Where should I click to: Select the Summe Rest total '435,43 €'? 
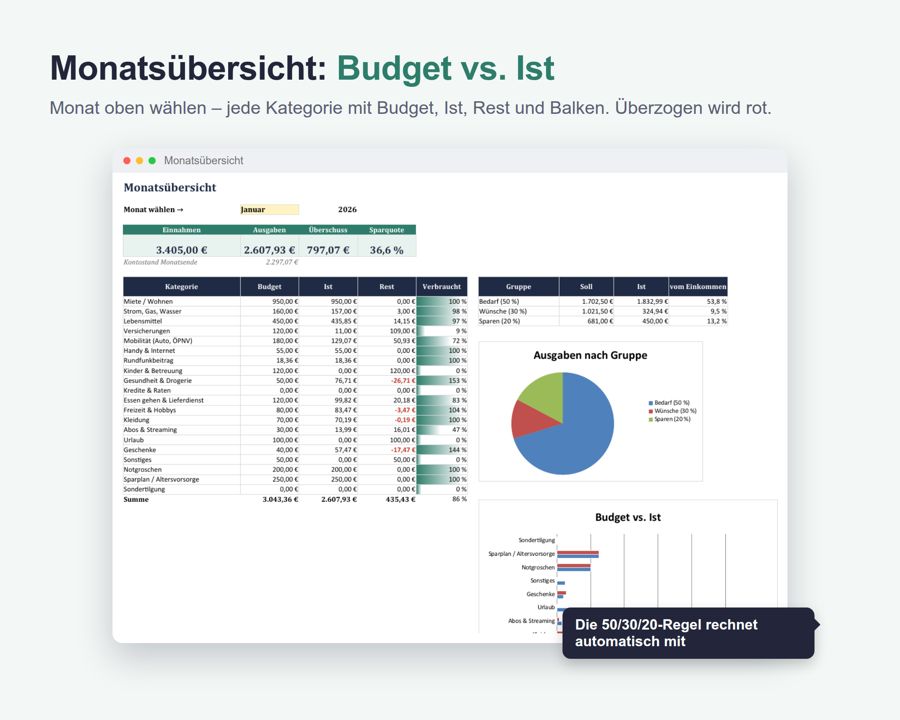401,500
